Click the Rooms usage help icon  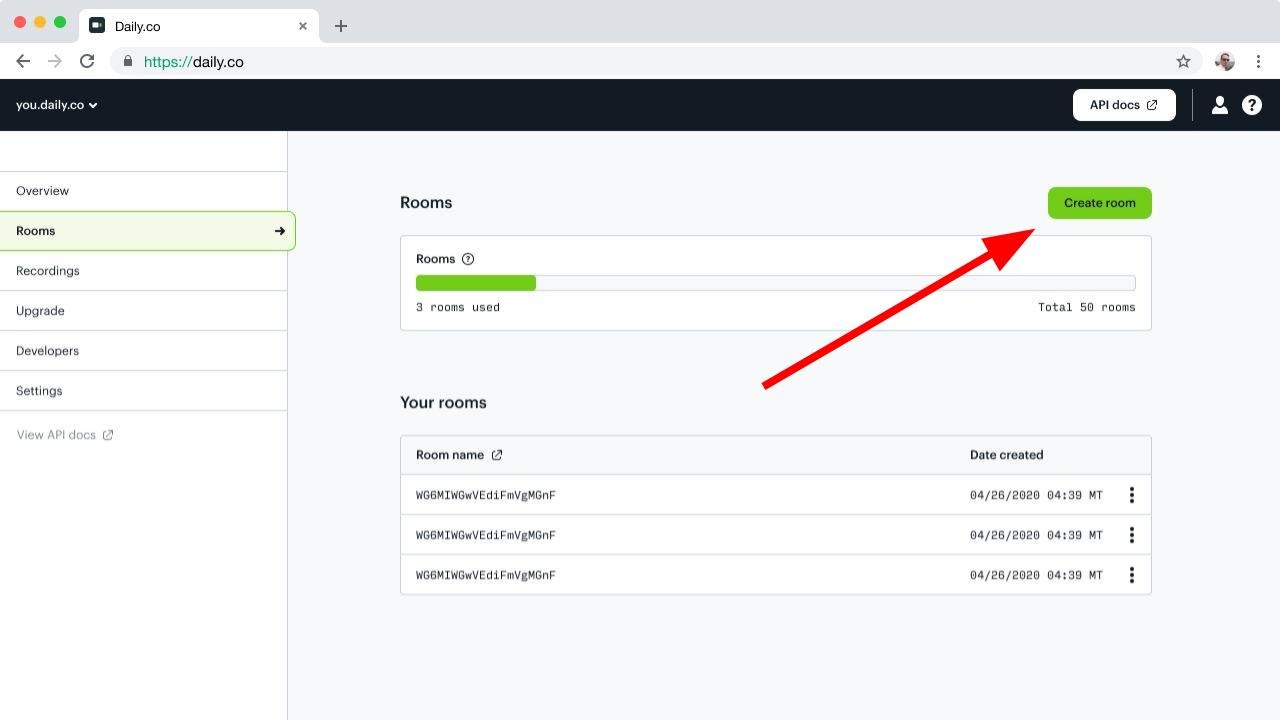(468, 259)
